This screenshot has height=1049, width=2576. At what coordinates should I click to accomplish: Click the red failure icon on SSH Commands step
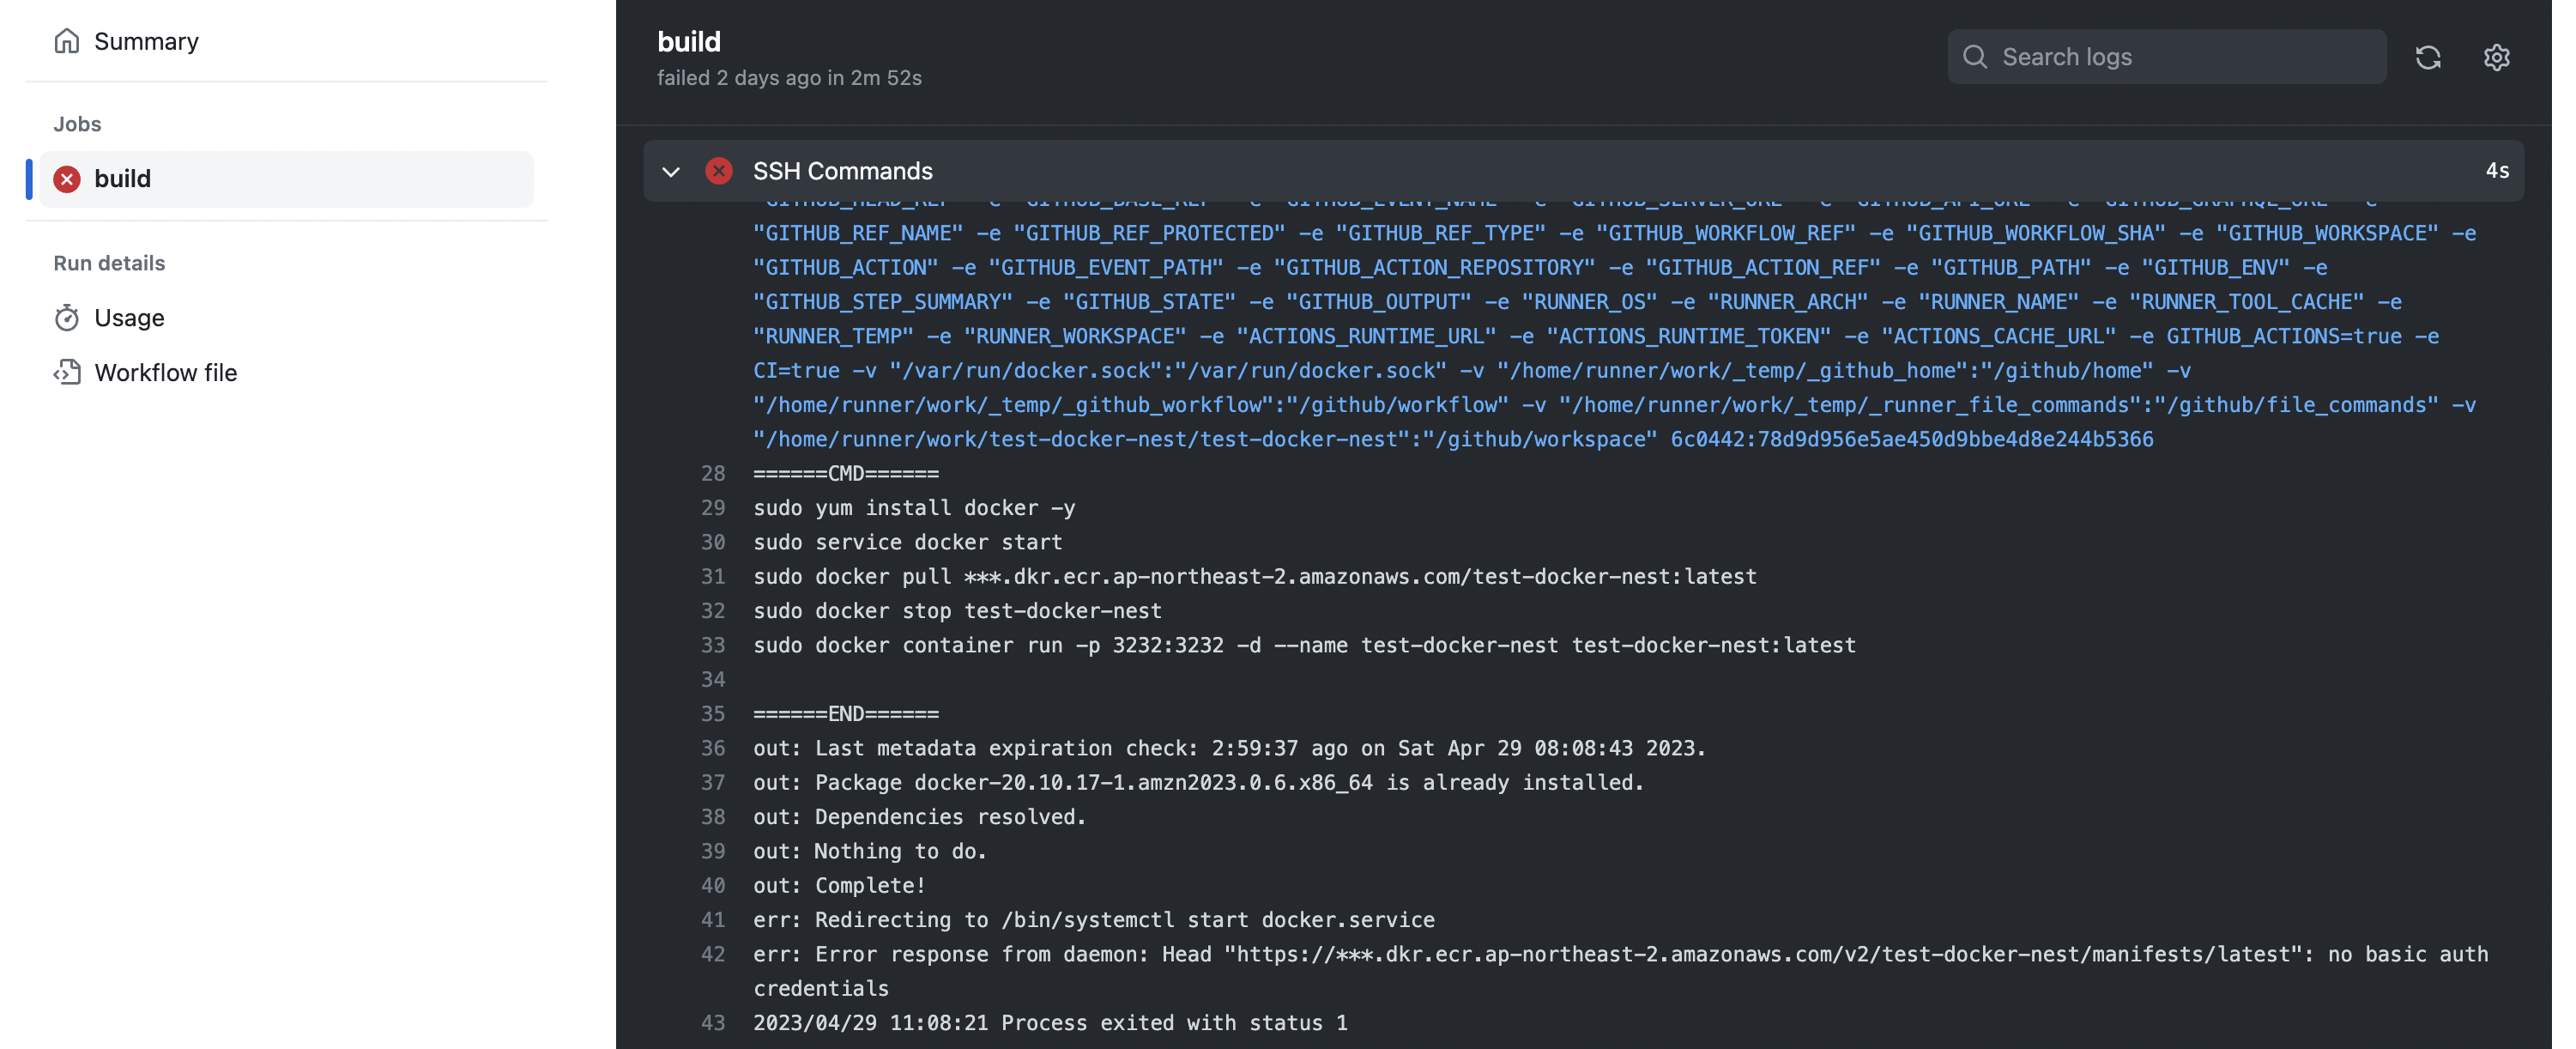click(718, 171)
